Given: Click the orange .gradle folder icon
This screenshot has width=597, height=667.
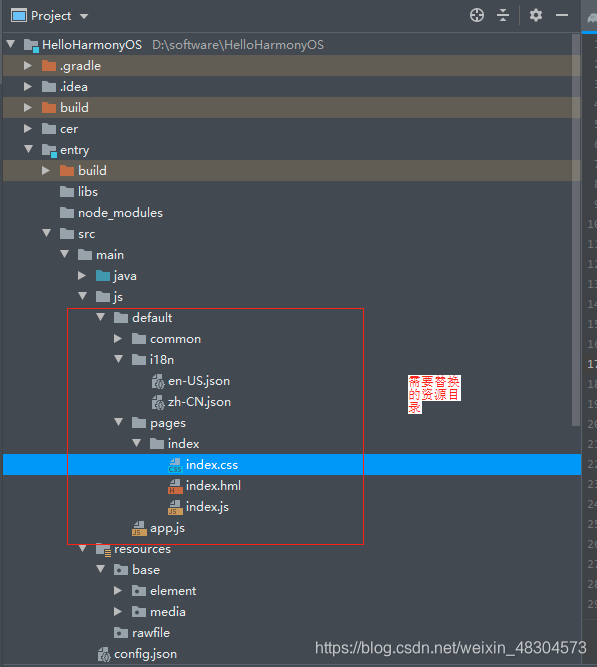Looking at the screenshot, I should click(49, 66).
